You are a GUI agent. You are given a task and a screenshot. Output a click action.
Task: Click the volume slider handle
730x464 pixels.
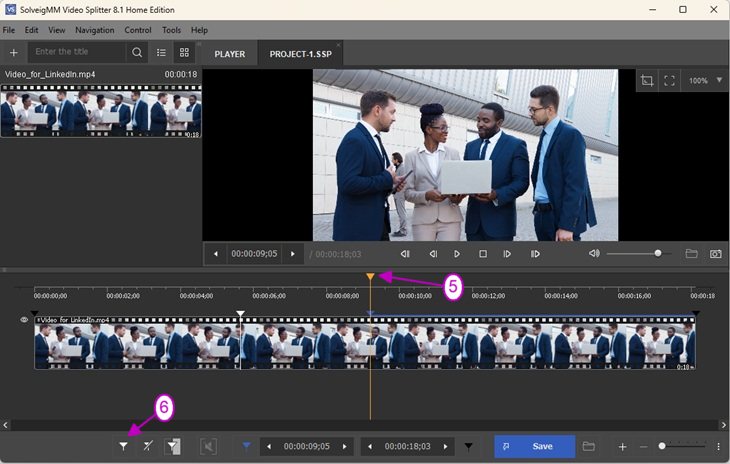(658, 254)
